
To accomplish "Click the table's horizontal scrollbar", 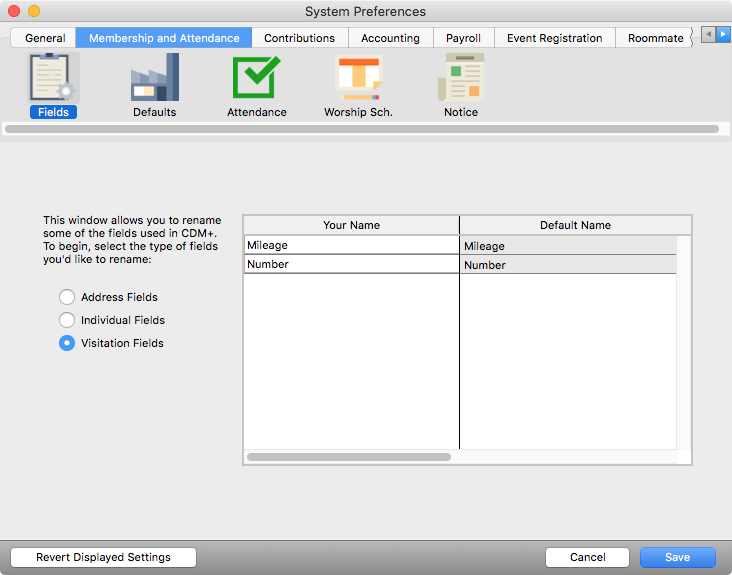I will tap(348, 457).
